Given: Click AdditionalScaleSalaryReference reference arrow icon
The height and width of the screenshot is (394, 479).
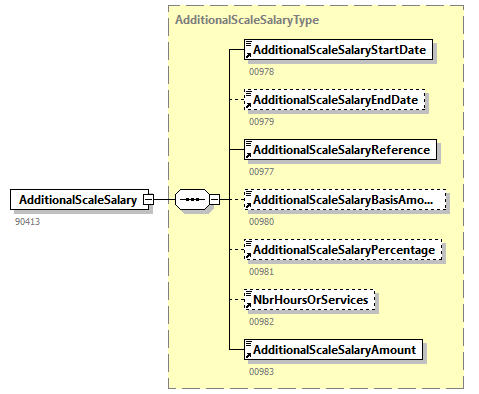Looking at the screenshot, I should coord(248,155).
